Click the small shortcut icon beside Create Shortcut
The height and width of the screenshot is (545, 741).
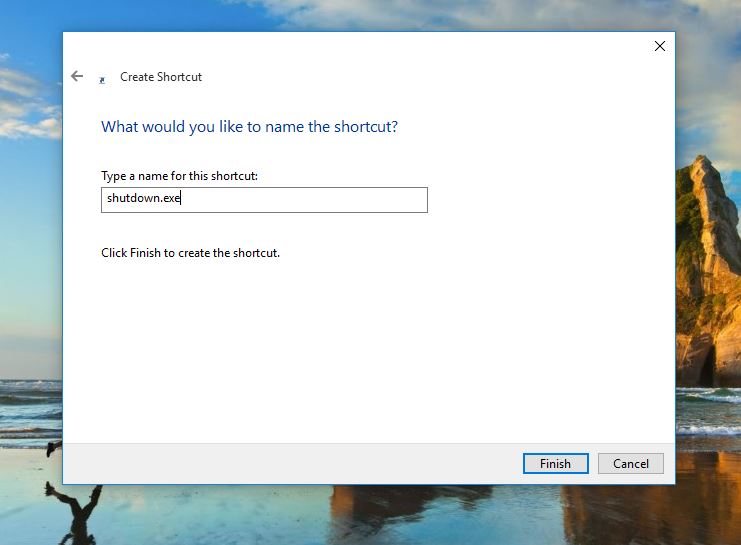point(102,78)
